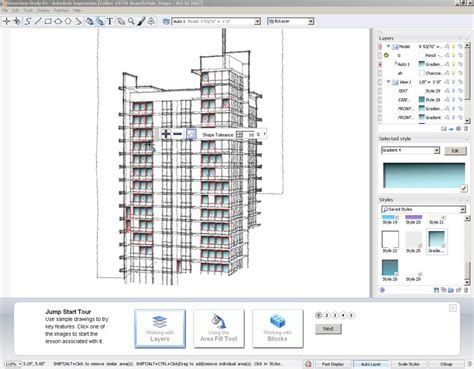Click the arrow at right end of Shape Tolerance bar
474x369 pixels.
click(x=265, y=134)
